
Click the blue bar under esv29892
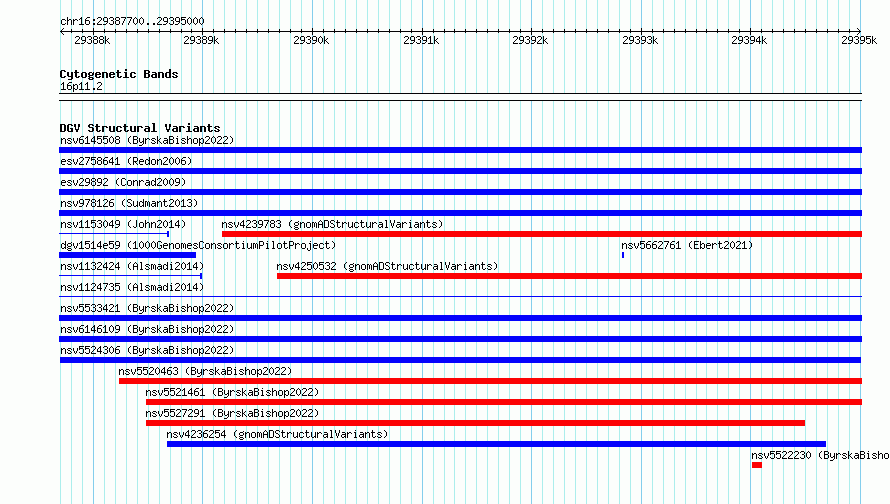coord(460,192)
